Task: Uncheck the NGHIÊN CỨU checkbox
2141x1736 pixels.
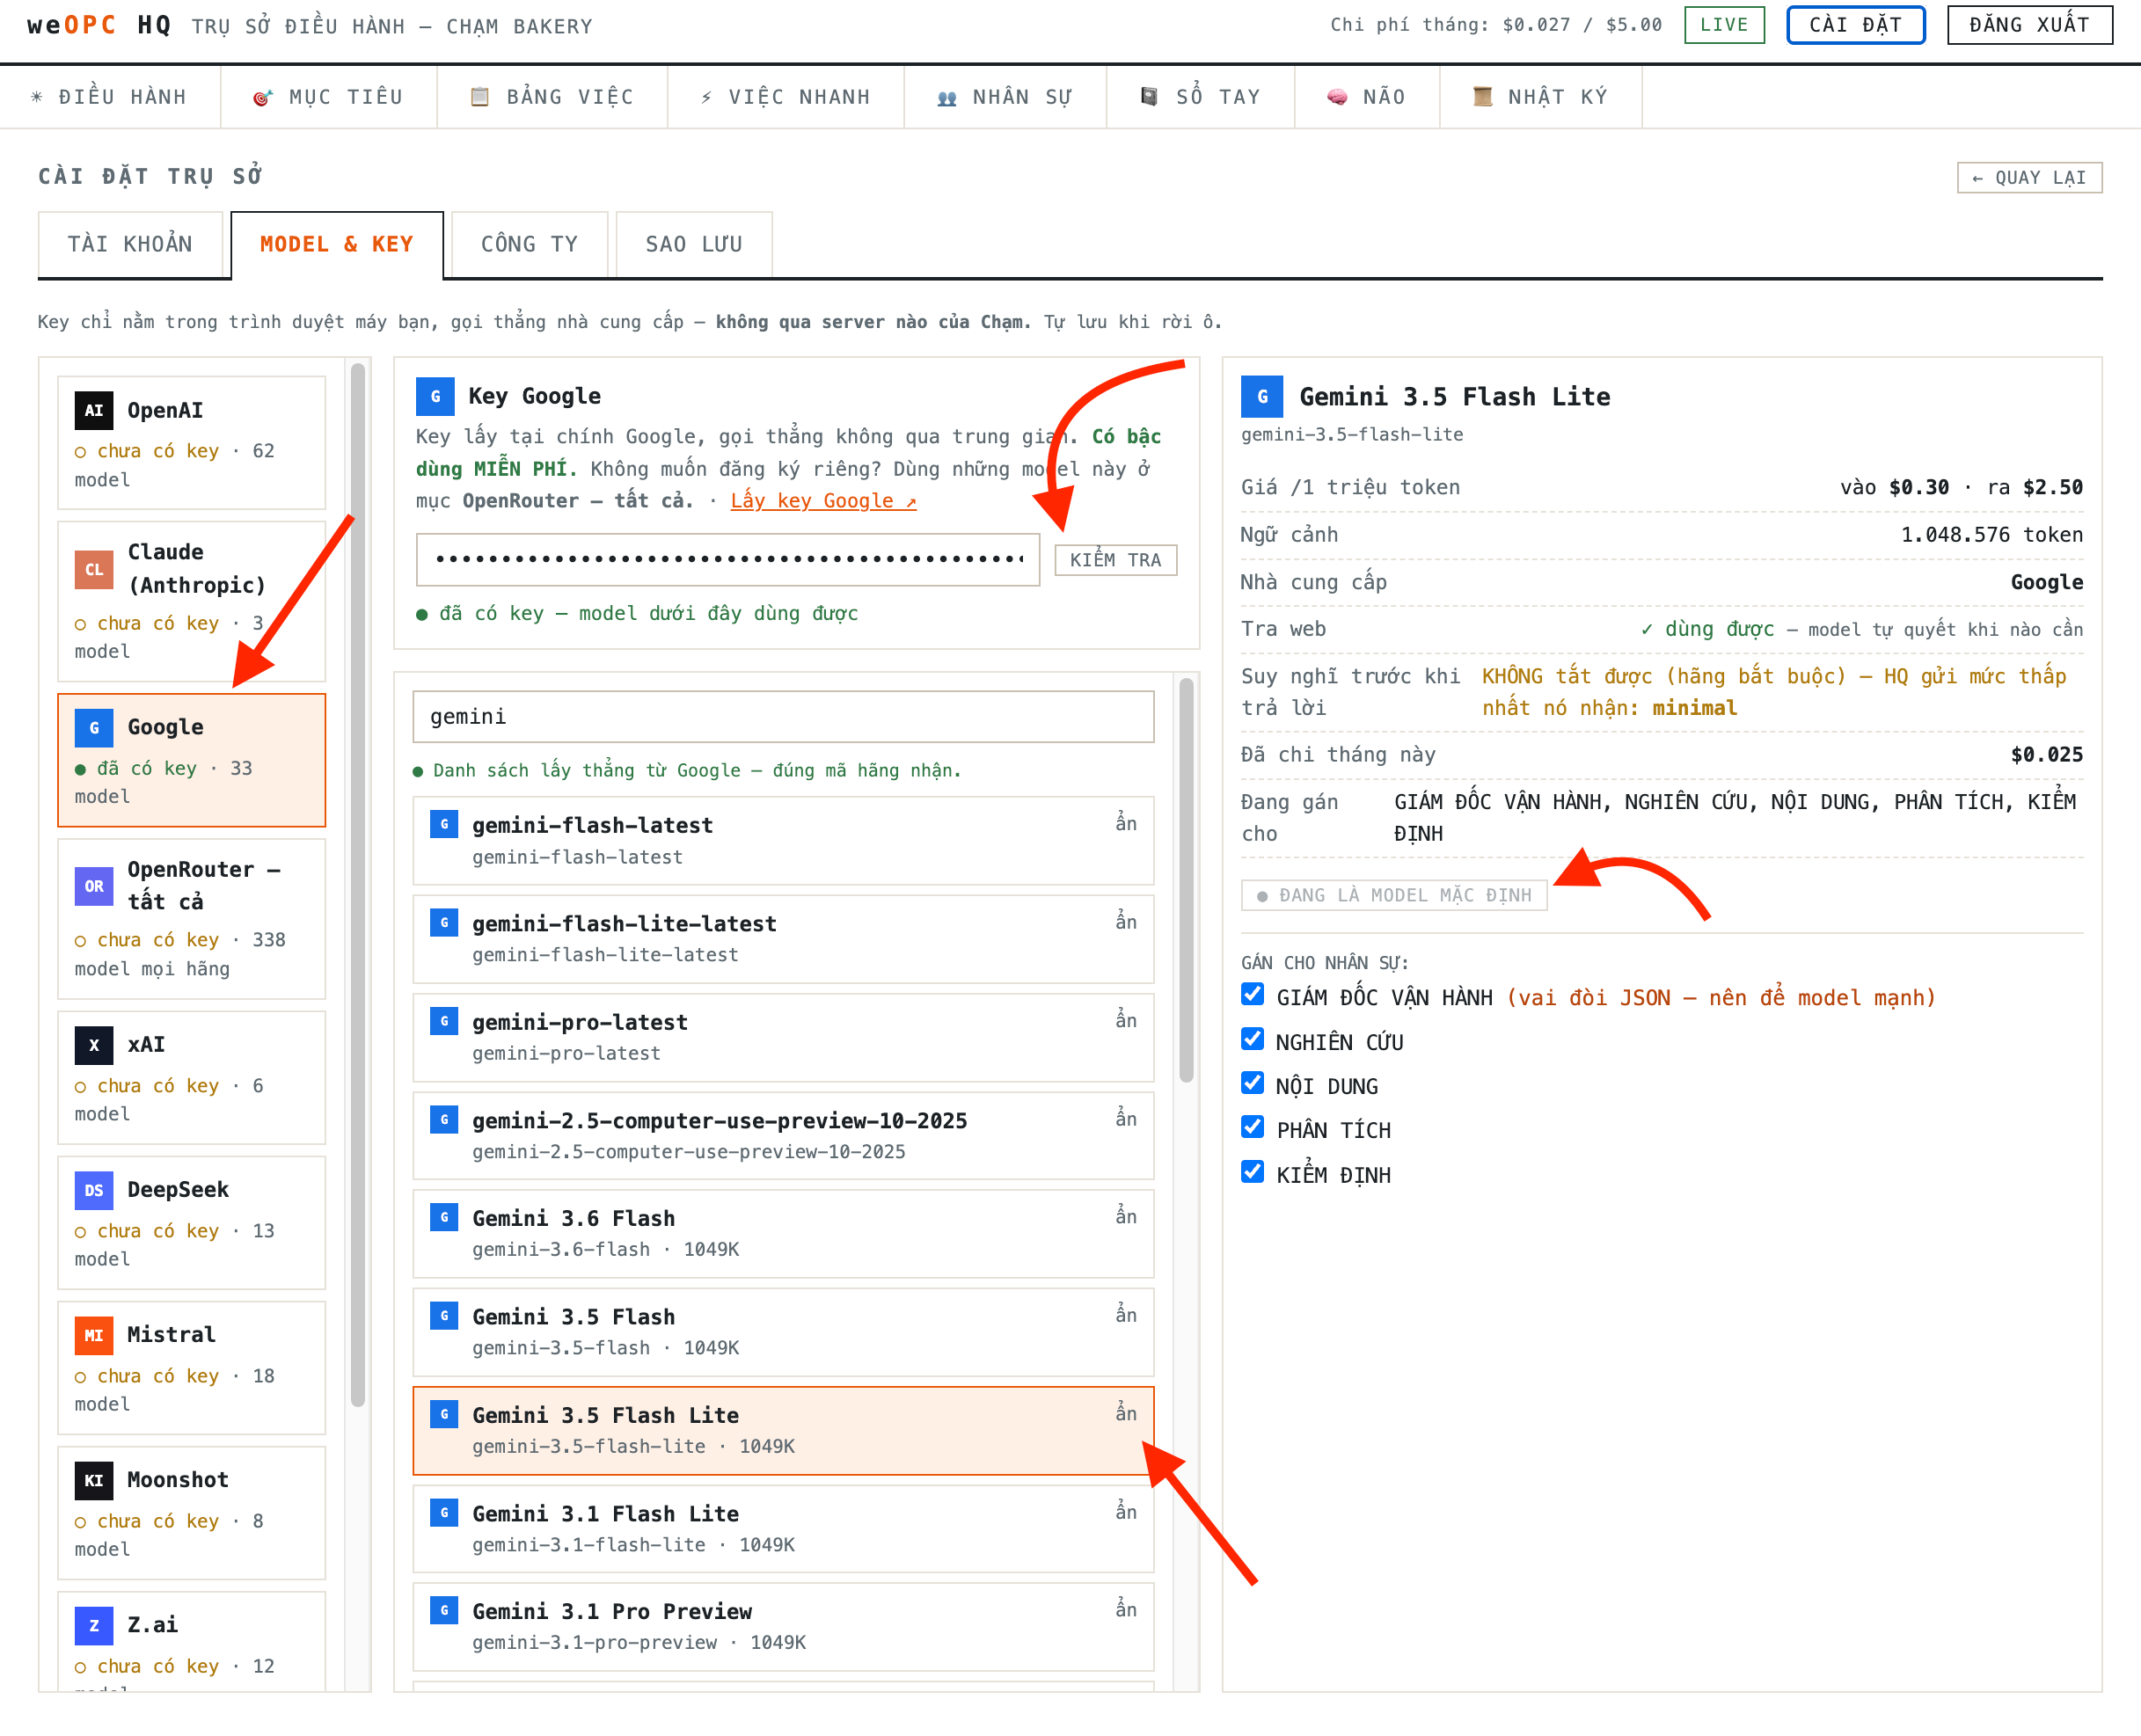Action: point(1252,1039)
